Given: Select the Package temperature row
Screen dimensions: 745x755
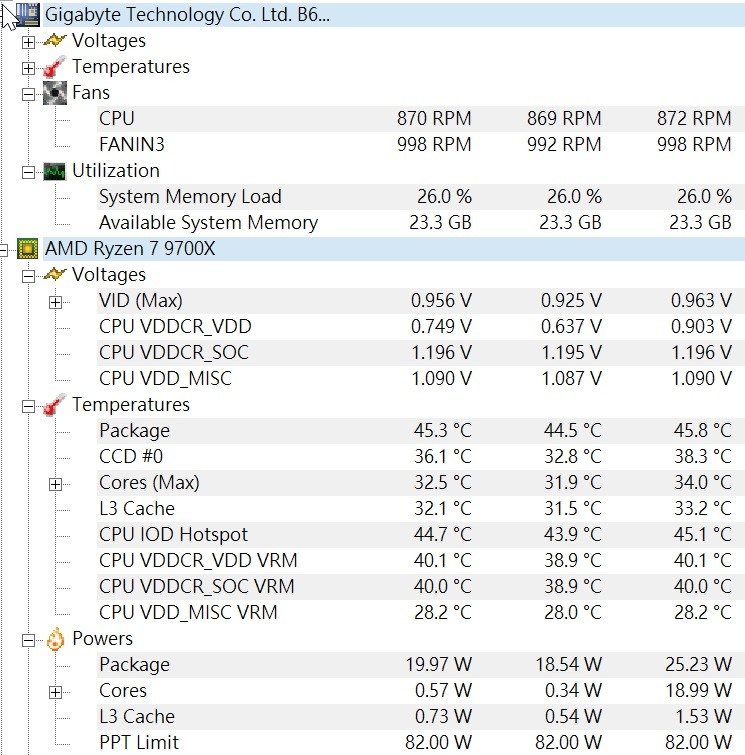Looking at the screenshot, I should [420, 430].
